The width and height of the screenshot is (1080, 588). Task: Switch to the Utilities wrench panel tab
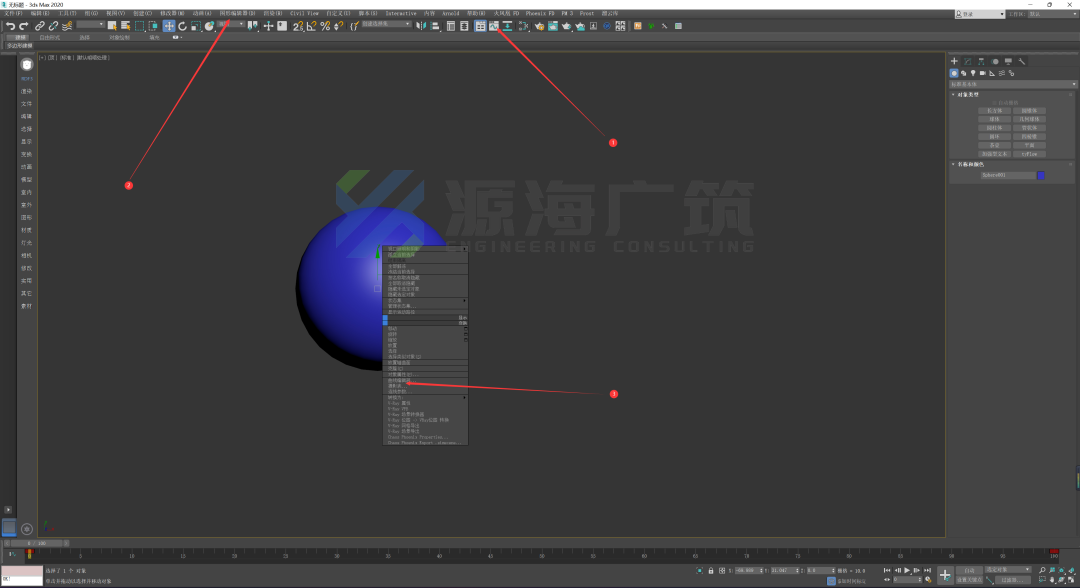(x=1022, y=61)
